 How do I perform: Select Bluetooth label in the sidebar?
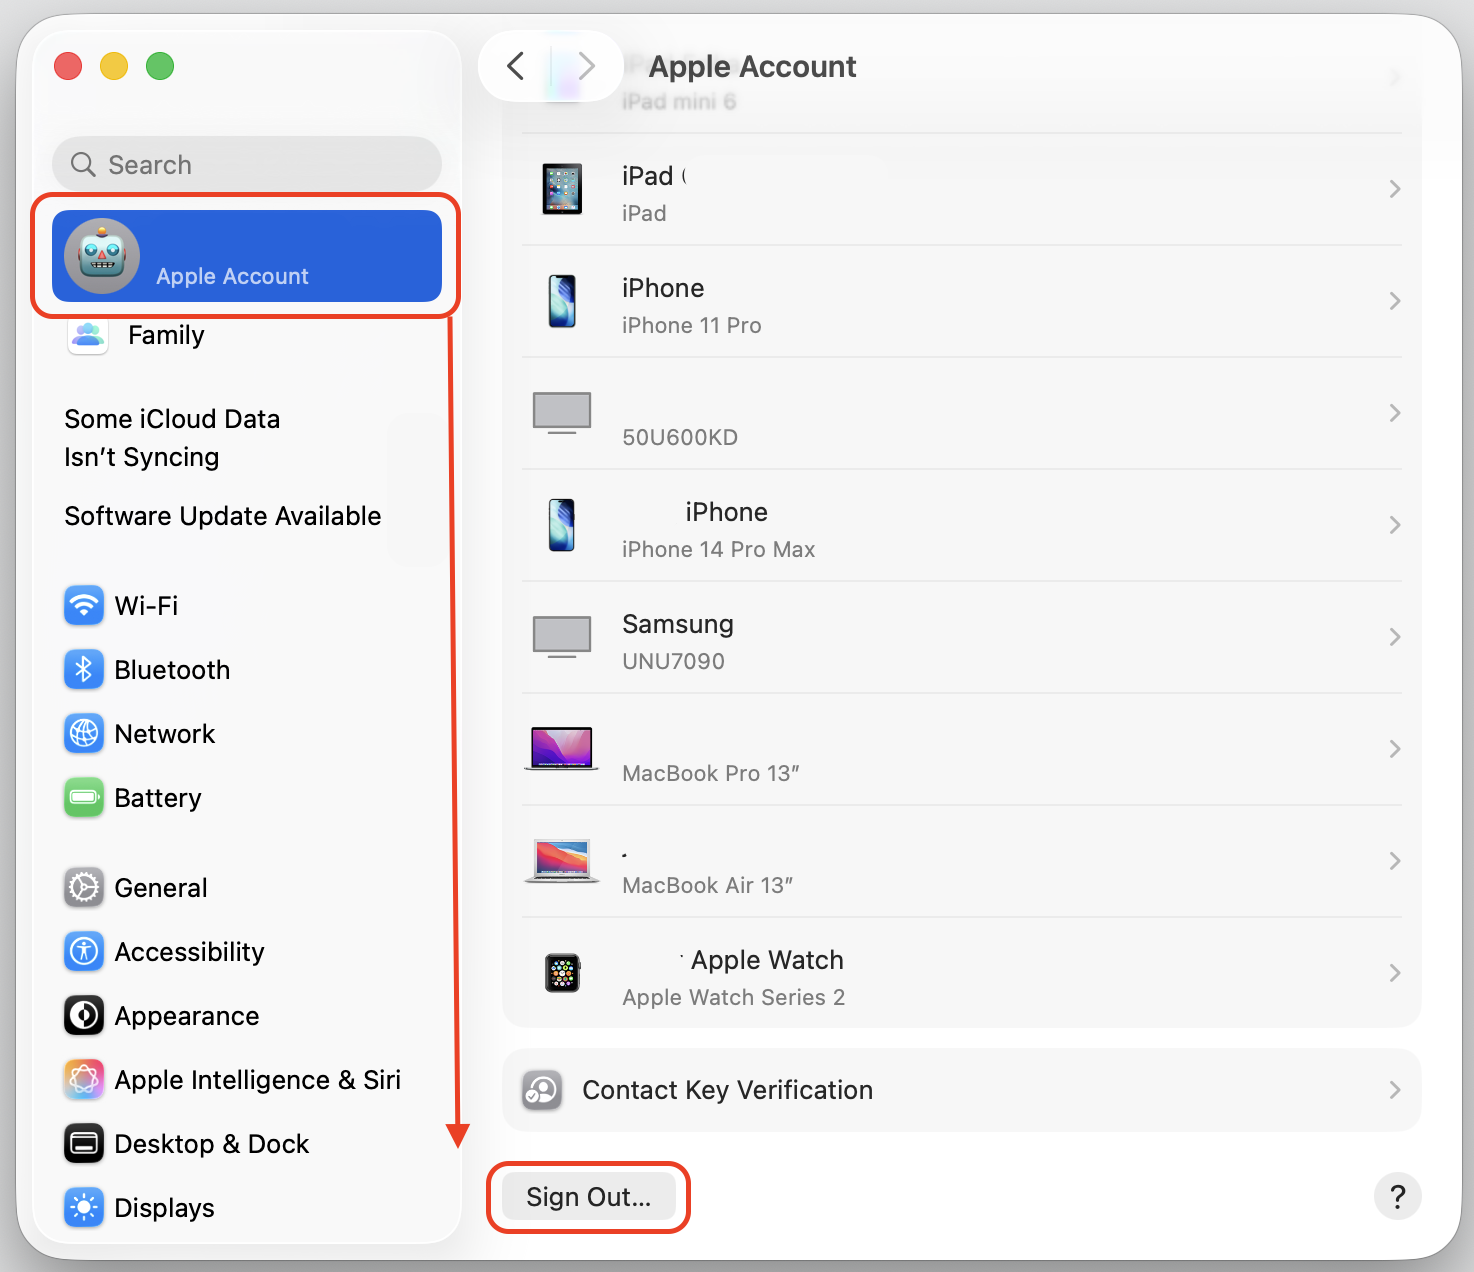[x=172, y=670]
